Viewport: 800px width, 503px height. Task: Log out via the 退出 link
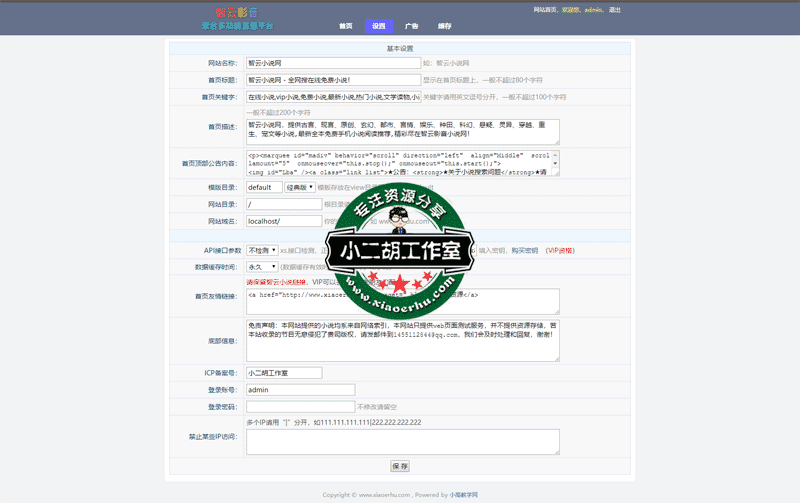pos(614,10)
